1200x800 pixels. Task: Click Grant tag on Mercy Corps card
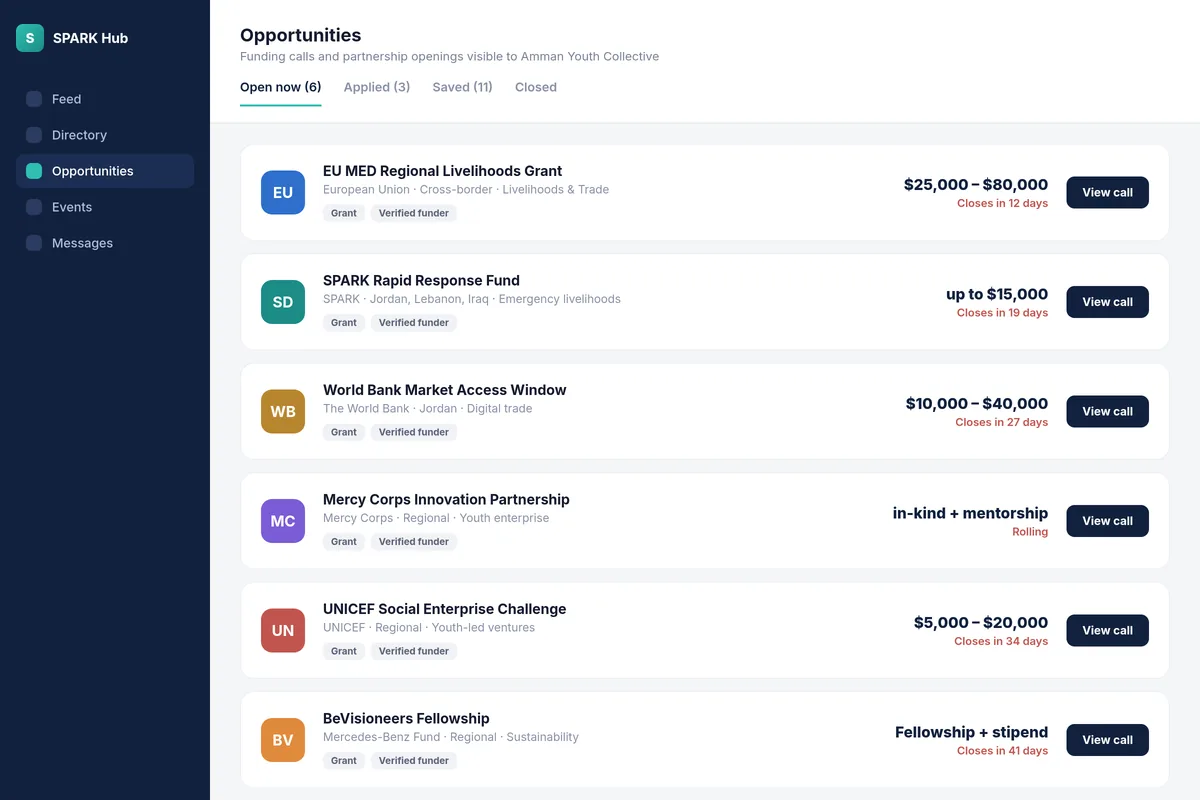[x=344, y=542]
